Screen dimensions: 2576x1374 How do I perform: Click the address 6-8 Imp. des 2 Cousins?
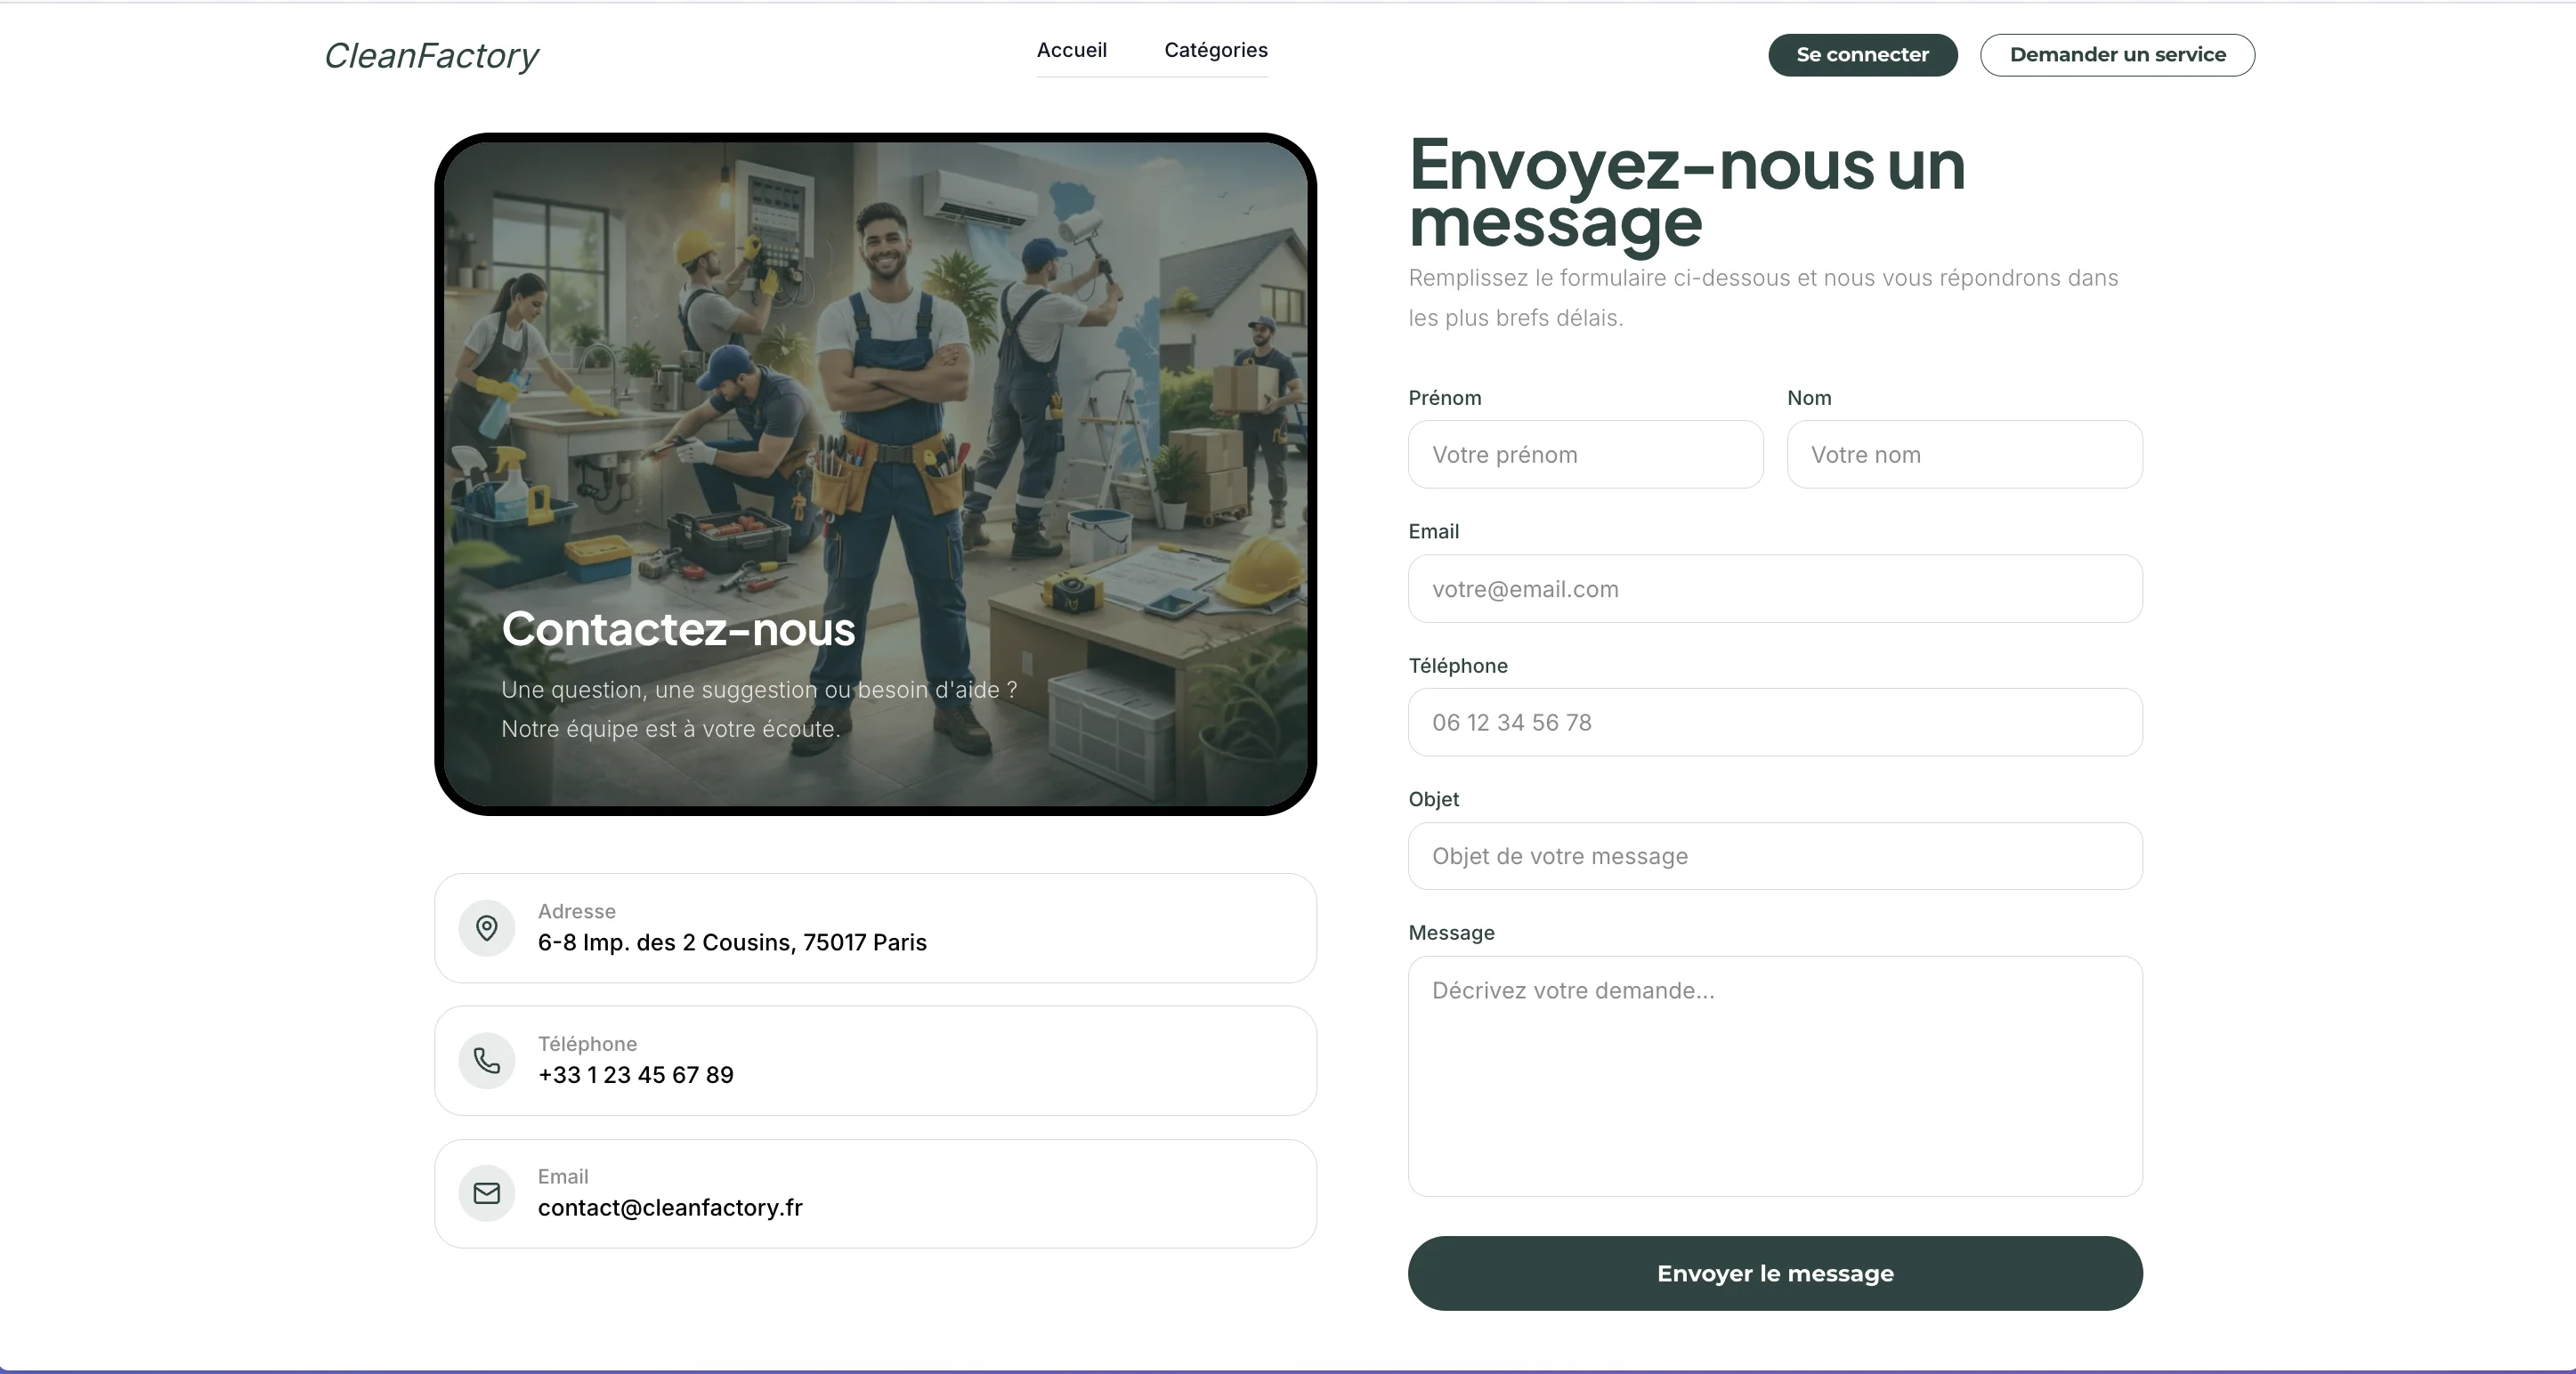[731, 943]
